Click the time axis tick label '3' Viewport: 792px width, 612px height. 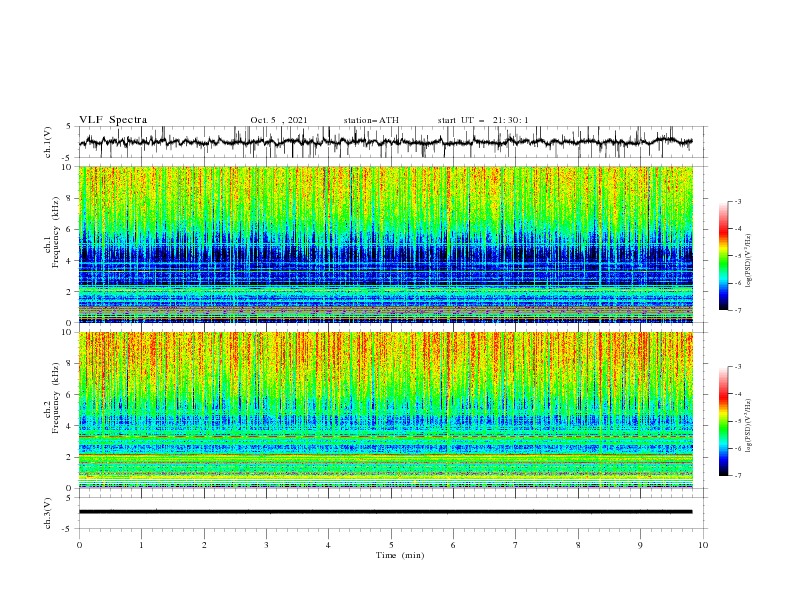pos(266,545)
